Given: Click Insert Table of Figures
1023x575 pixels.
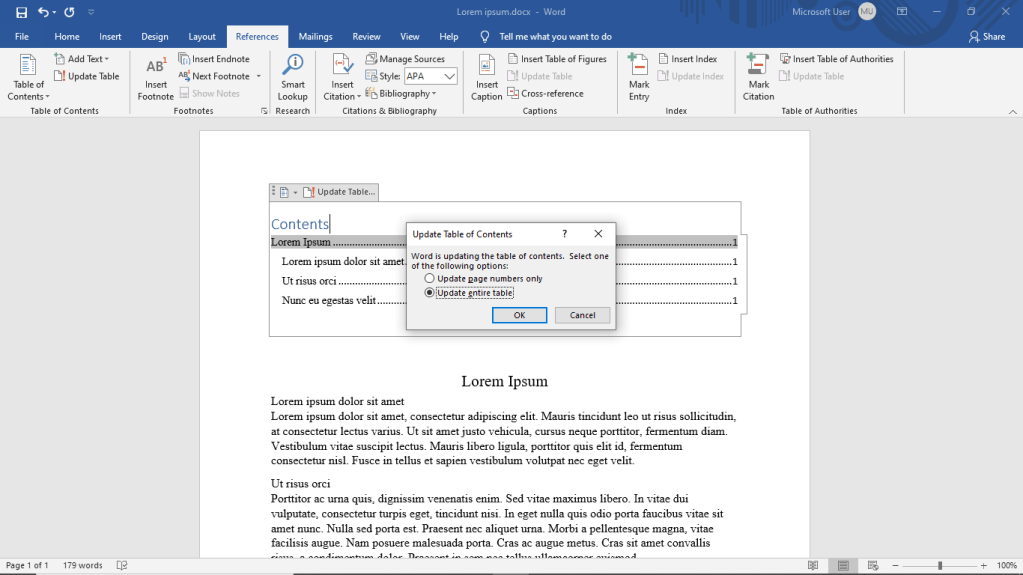Looking at the screenshot, I should [557, 59].
